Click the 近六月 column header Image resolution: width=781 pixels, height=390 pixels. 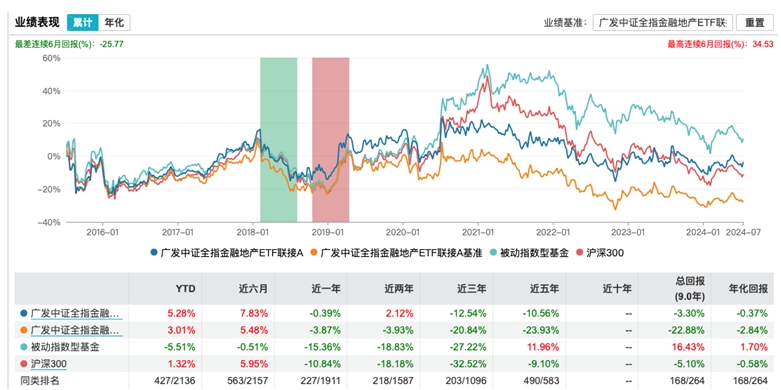(x=258, y=288)
